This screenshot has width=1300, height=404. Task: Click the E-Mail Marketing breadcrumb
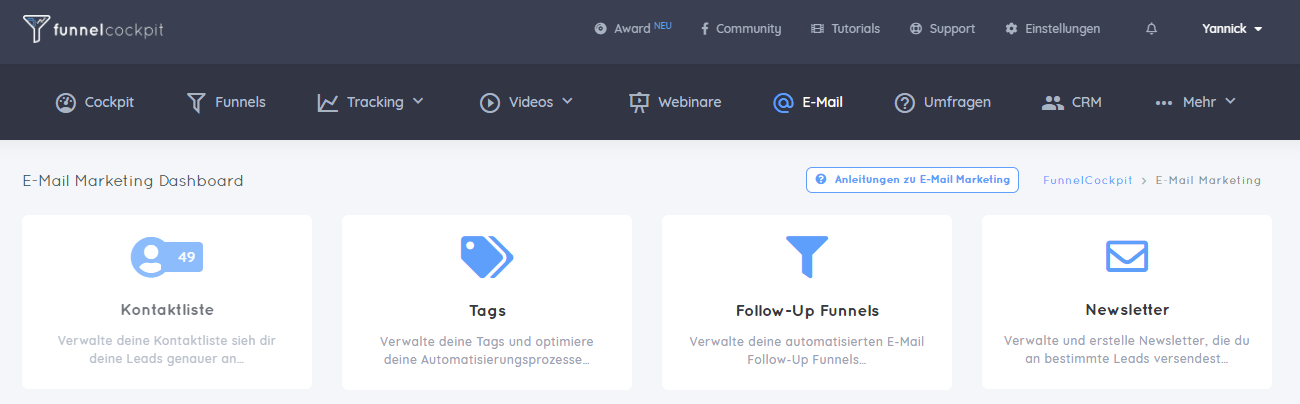click(x=1208, y=181)
